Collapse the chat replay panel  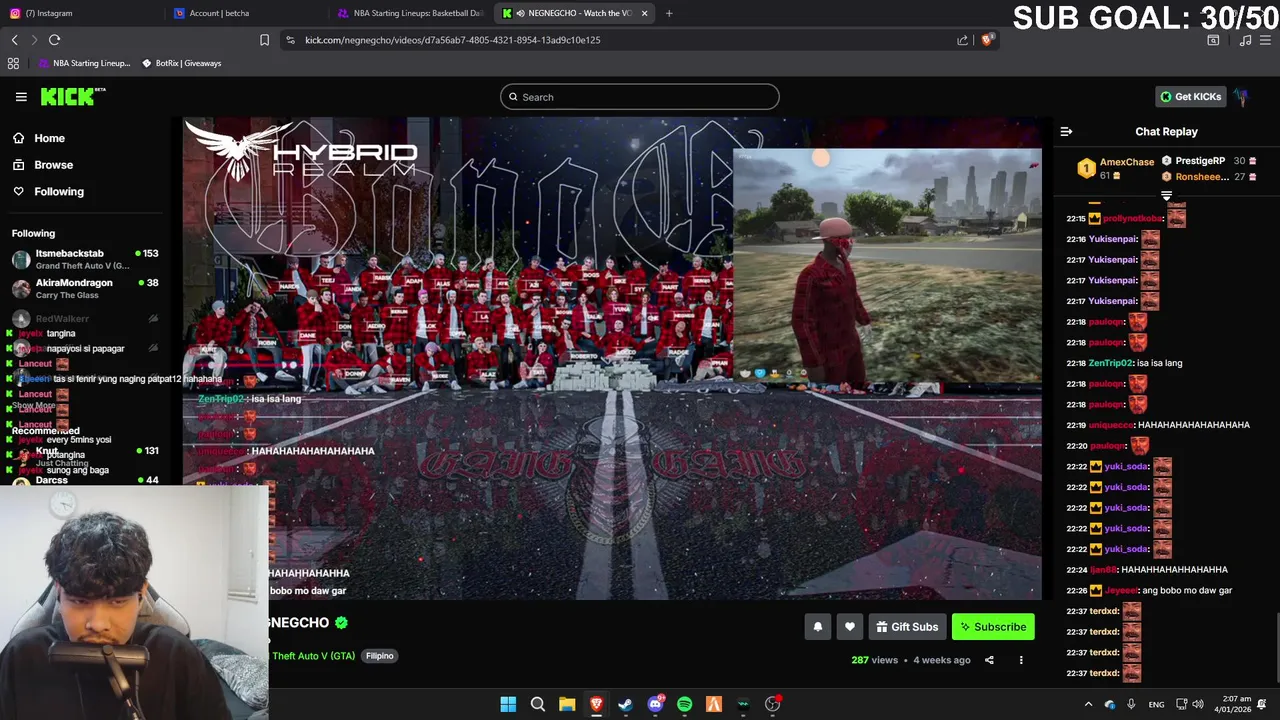1066,131
